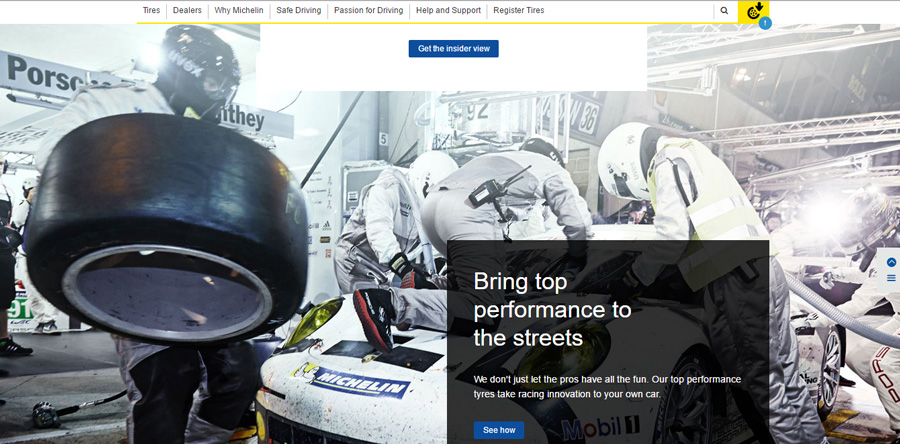Click the Bring top performance headline

click(552, 309)
